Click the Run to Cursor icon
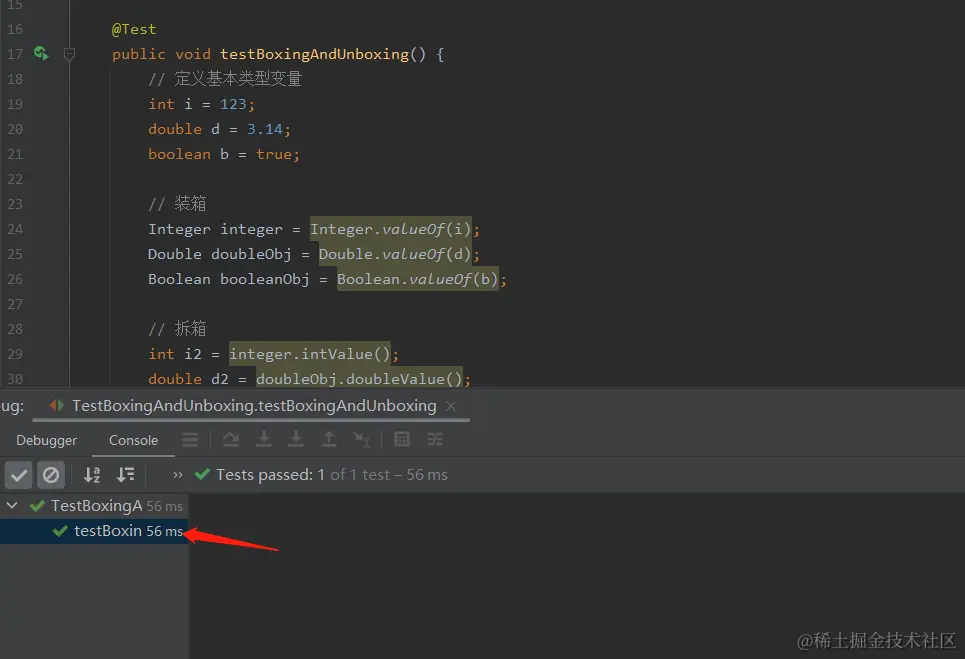 [x=362, y=439]
